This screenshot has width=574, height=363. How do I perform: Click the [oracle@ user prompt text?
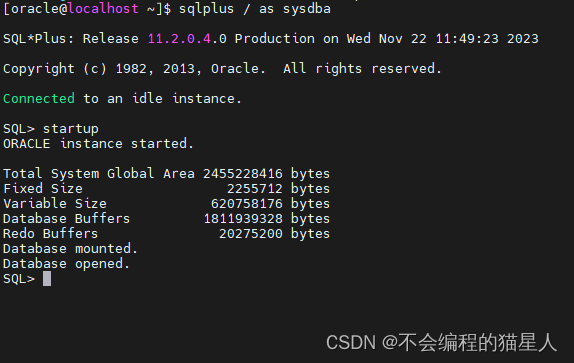36,8
